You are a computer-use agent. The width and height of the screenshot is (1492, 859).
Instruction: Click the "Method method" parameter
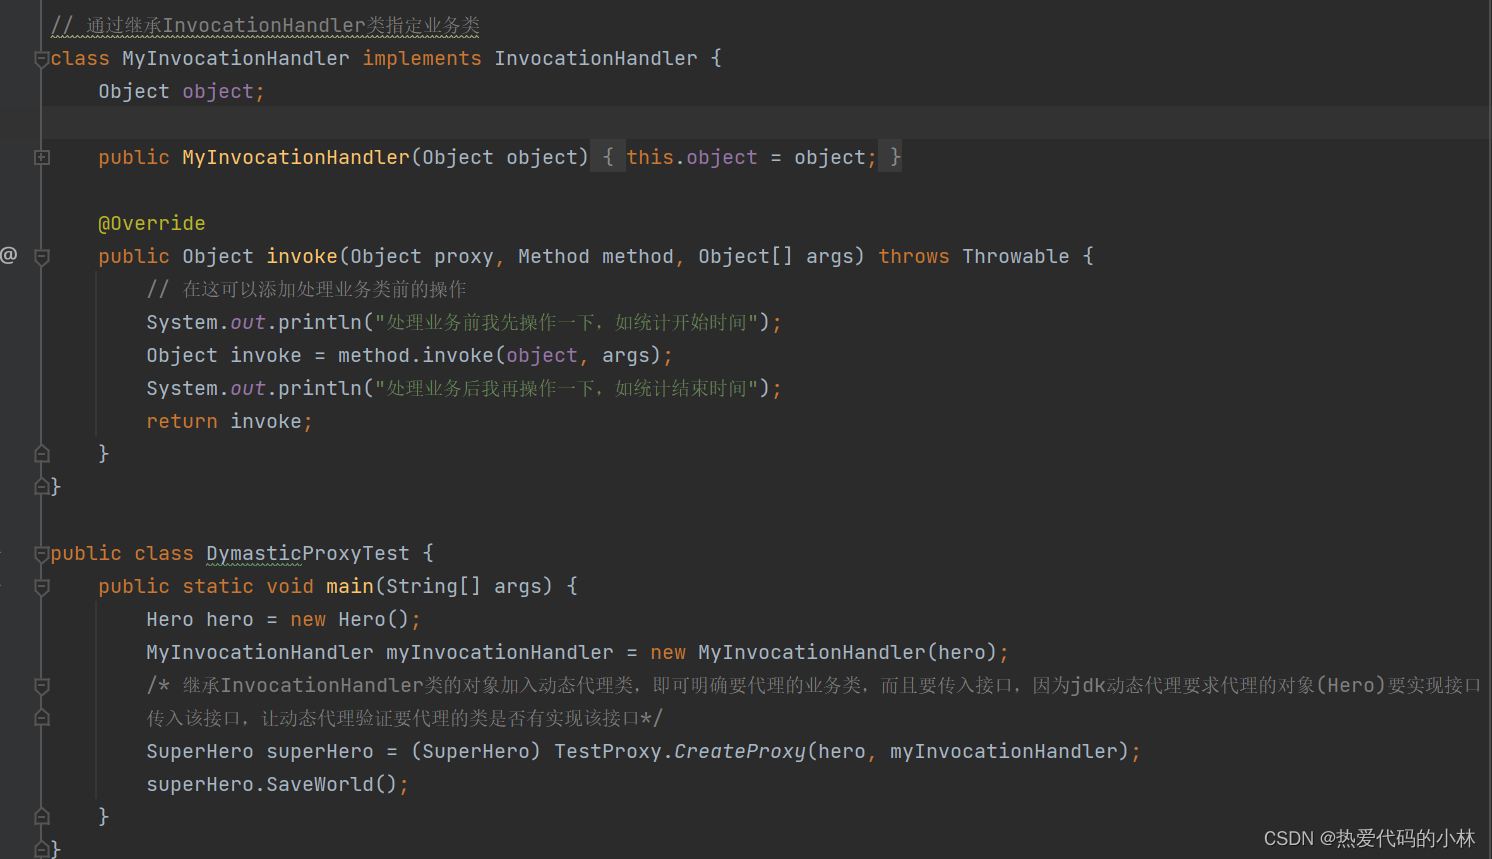596,256
